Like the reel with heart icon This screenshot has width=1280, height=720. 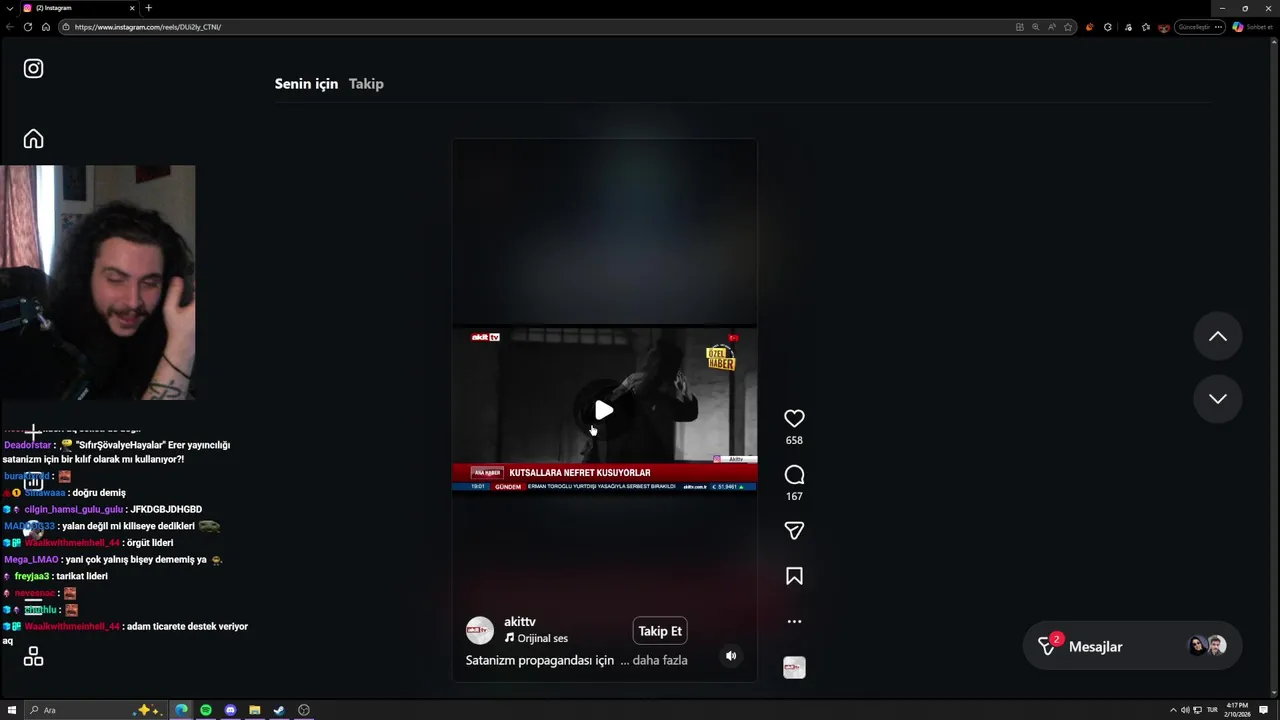(x=794, y=419)
